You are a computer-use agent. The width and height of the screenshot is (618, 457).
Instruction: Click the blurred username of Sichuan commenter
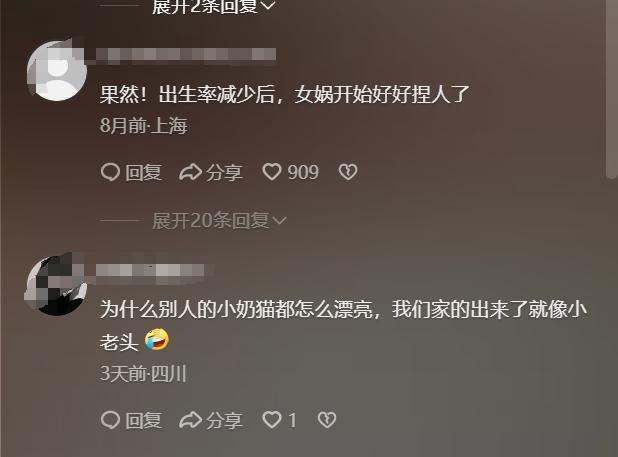pos(150,271)
